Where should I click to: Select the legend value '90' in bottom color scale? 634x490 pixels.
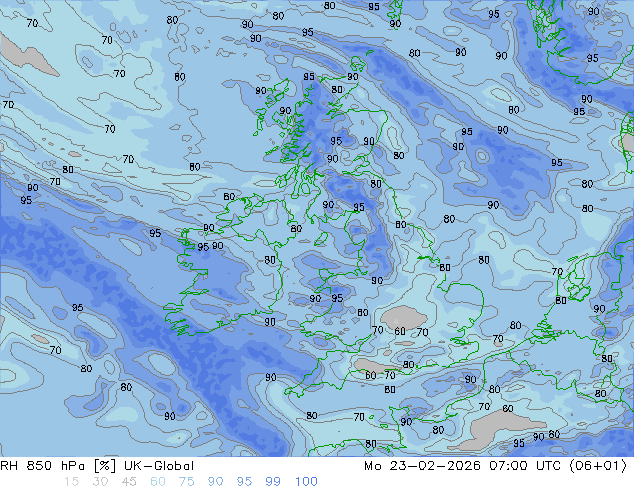coord(215,482)
